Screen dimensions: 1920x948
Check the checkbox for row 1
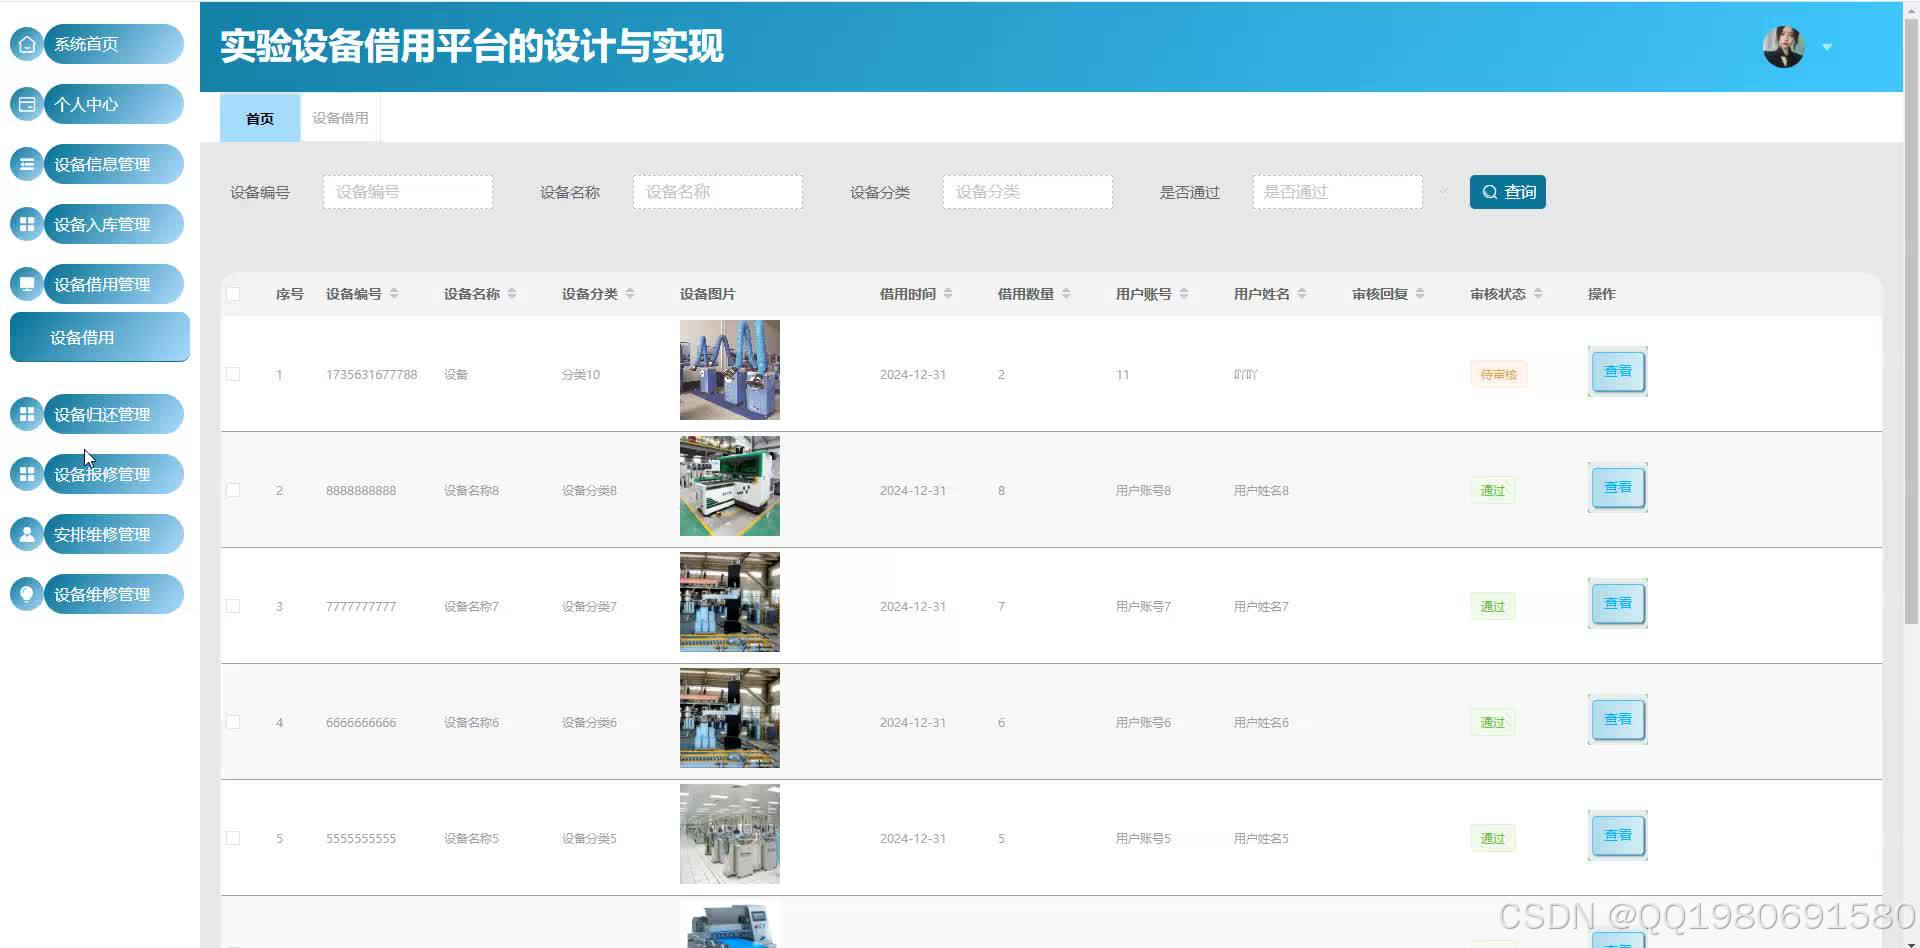point(233,374)
